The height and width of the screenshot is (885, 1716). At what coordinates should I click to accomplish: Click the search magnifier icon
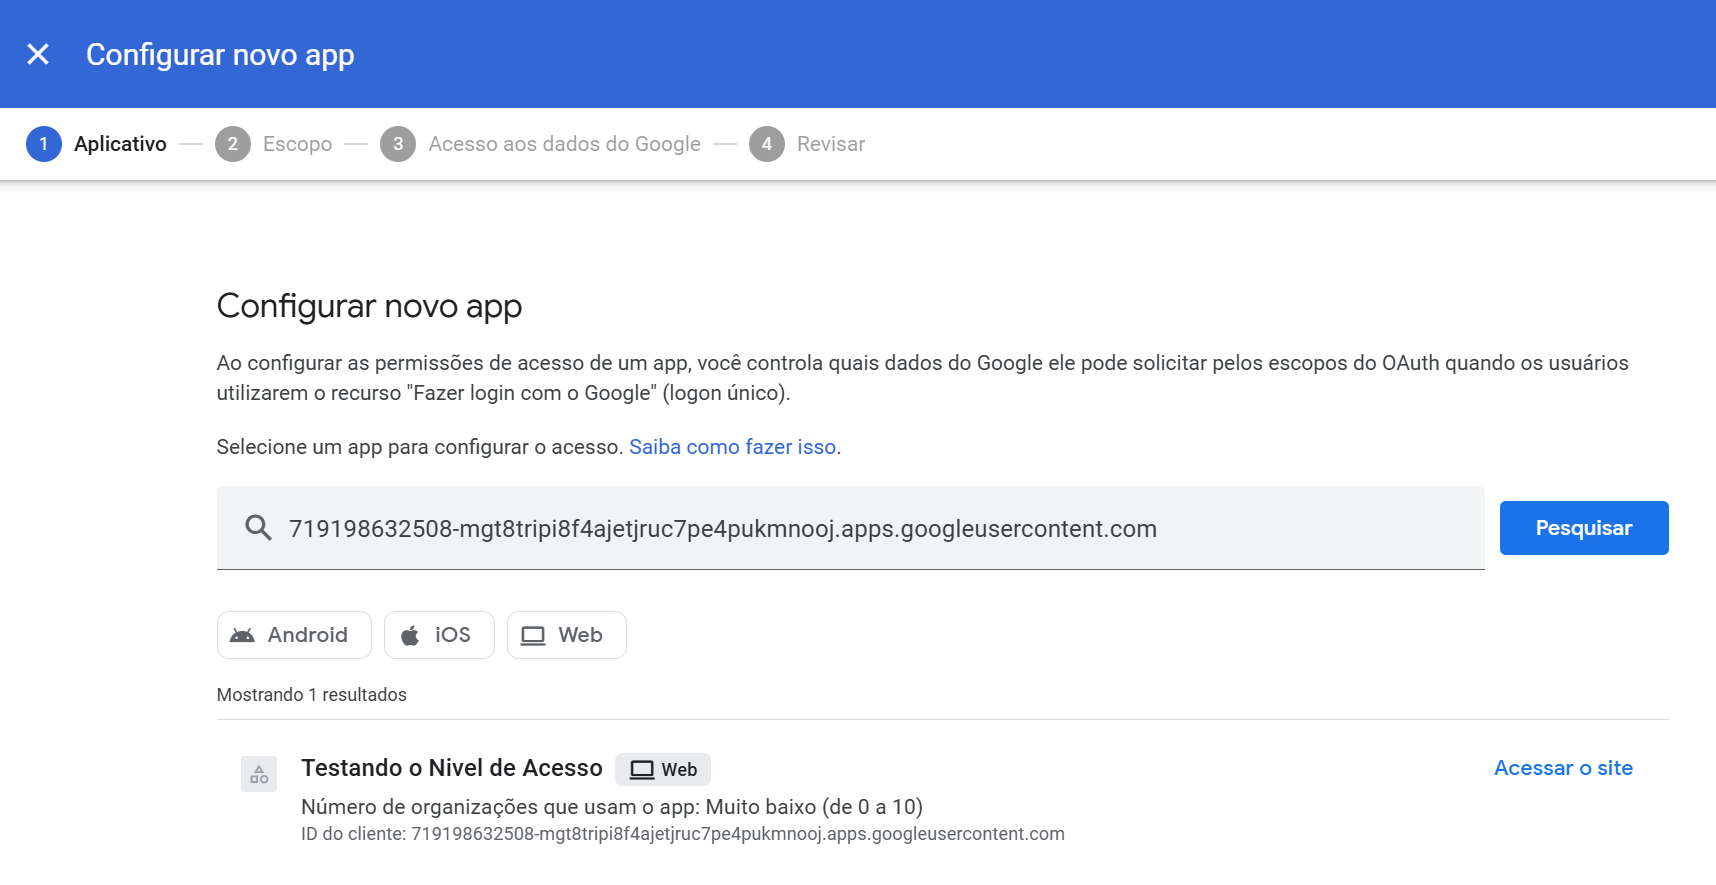pos(258,528)
